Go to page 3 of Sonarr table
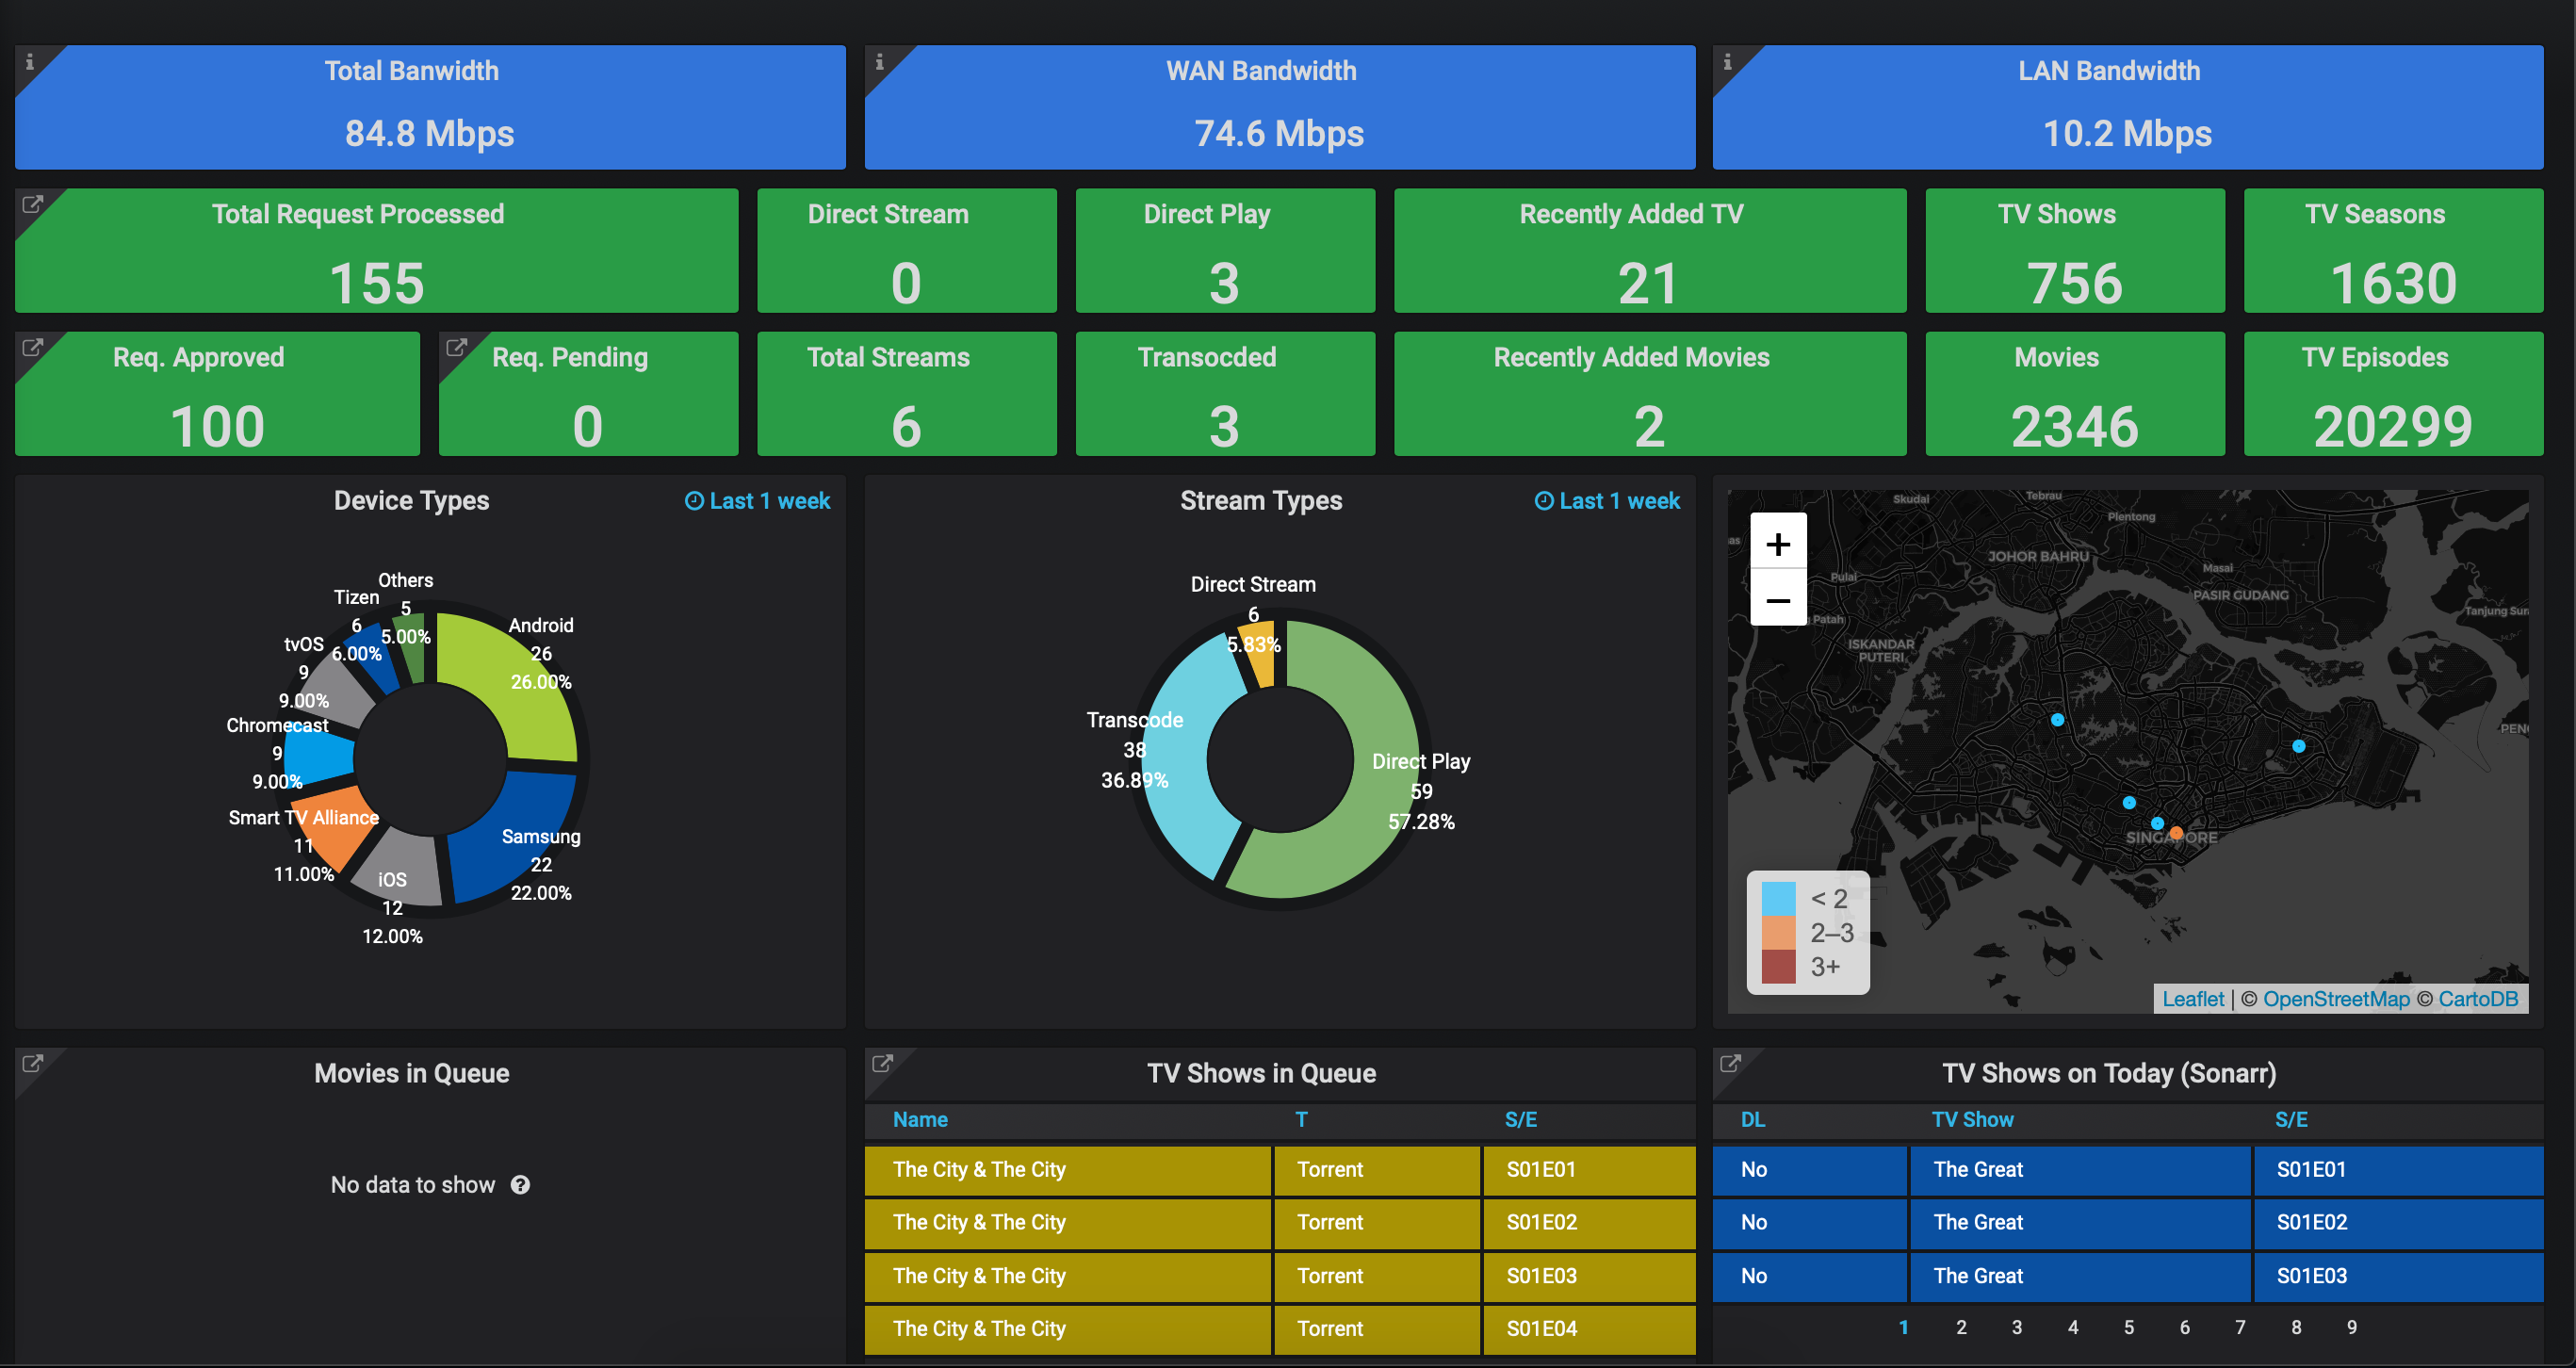2576x1368 pixels. coord(2017,1327)
